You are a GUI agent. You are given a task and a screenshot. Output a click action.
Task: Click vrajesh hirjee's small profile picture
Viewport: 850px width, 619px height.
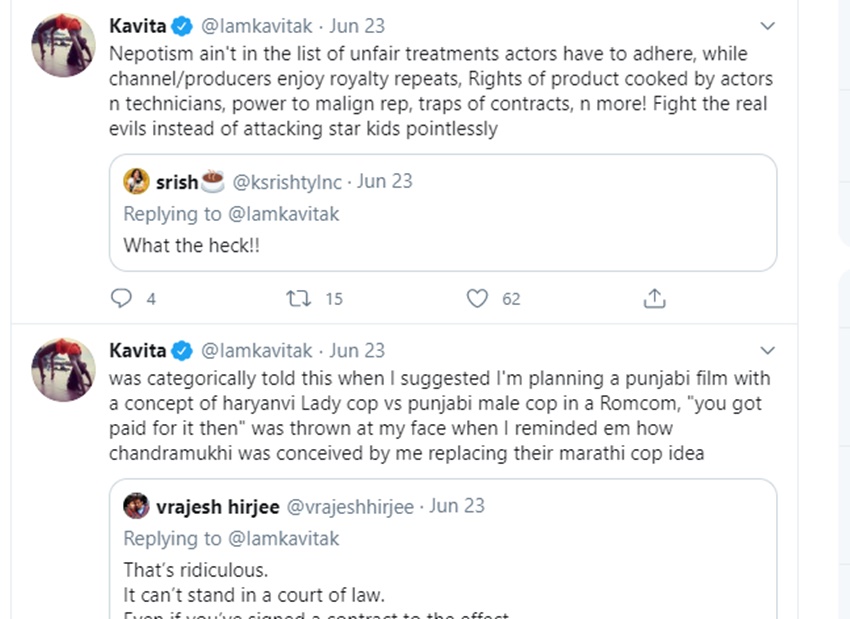(136, 506)
